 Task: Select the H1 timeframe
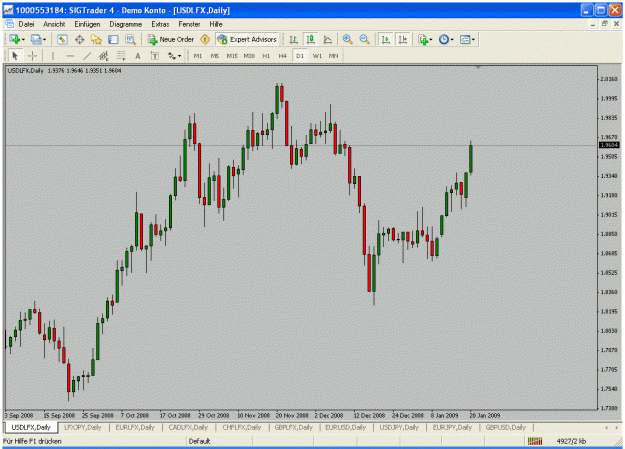(x=266, y=56)
